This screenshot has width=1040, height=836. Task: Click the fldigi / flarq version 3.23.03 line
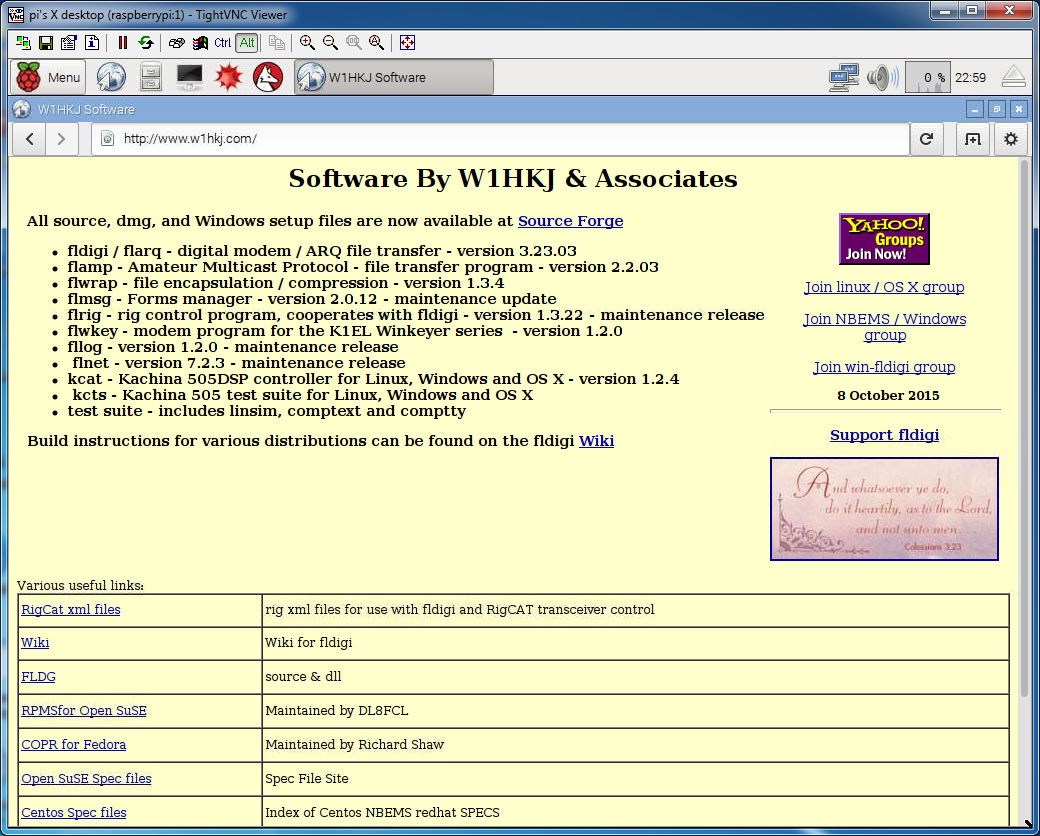pyautogui.click(x=322, y=251)
